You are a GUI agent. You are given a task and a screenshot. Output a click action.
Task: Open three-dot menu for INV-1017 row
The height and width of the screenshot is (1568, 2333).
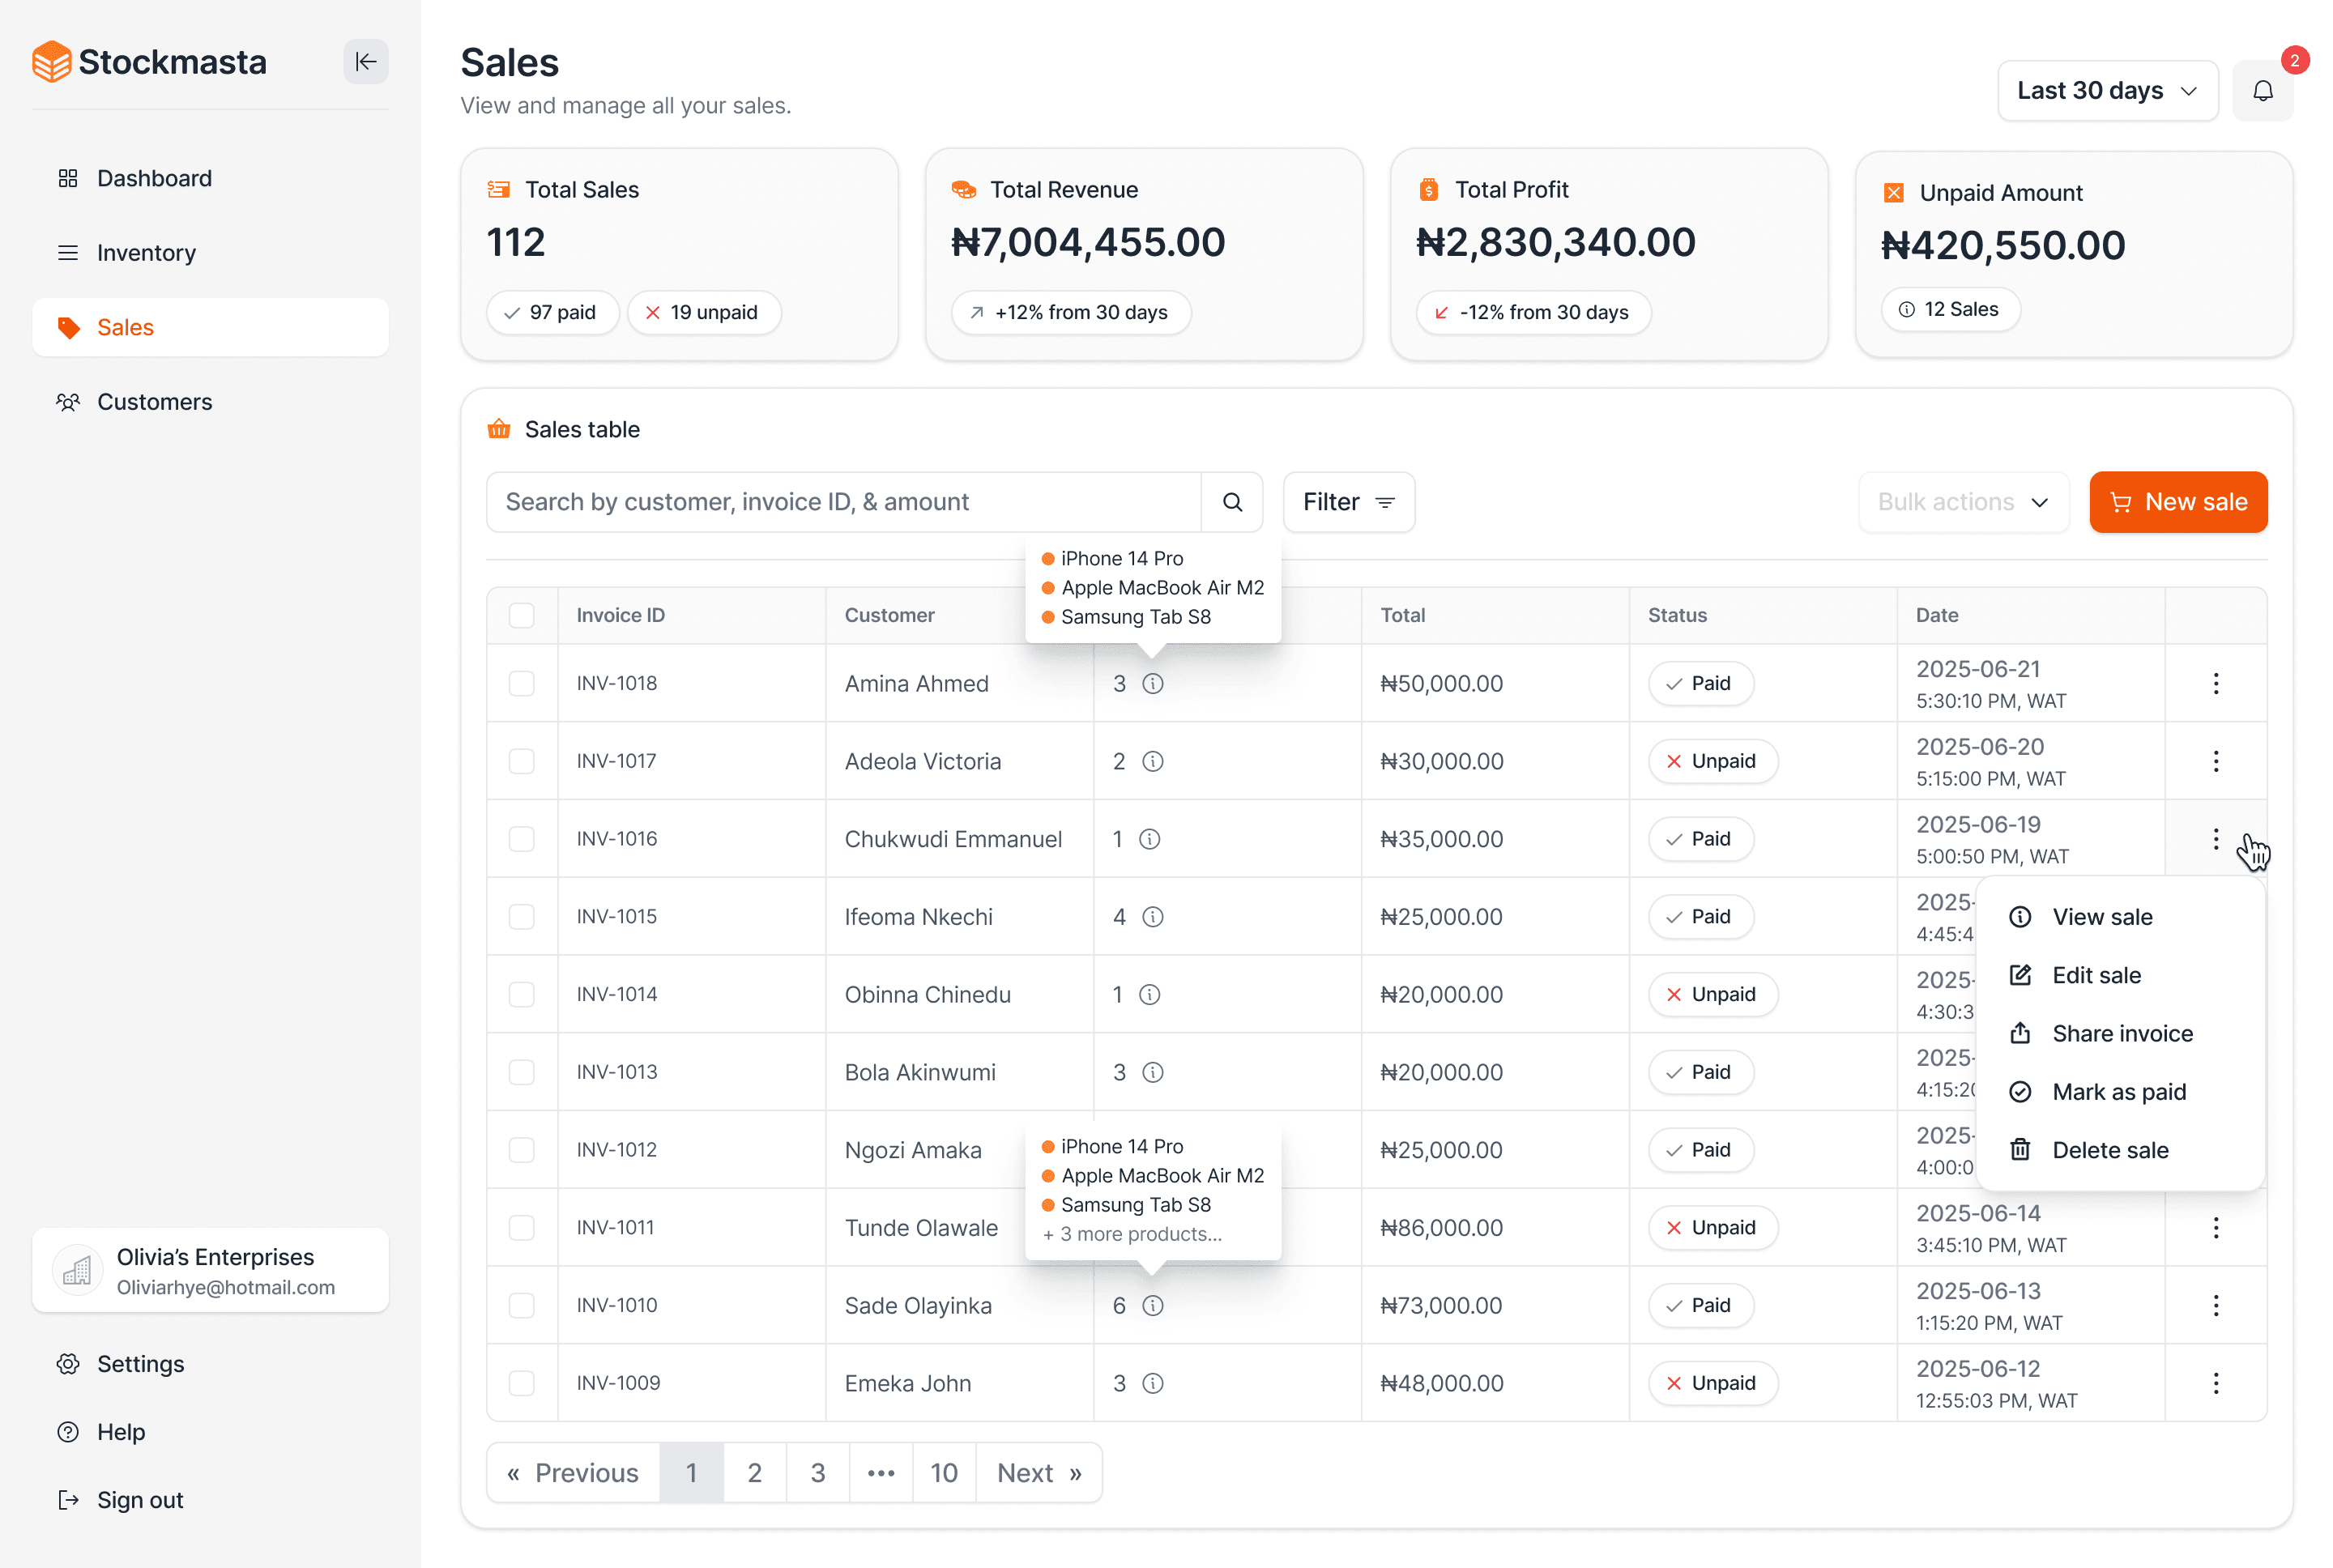(x=2215, y=762)
